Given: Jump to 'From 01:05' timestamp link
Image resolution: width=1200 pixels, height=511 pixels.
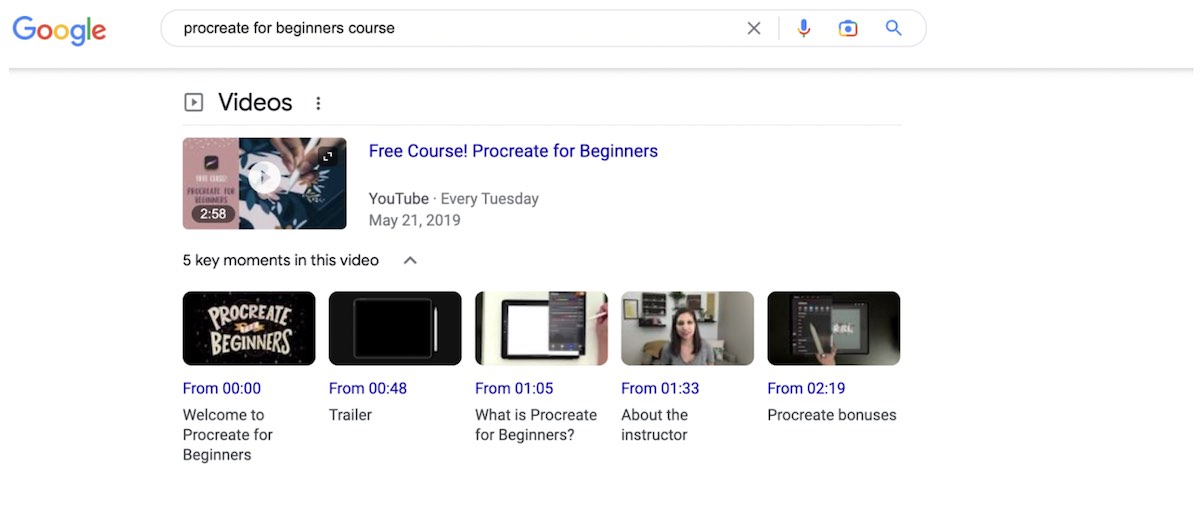Looking at the screenshot, I should tap(514, 388).
